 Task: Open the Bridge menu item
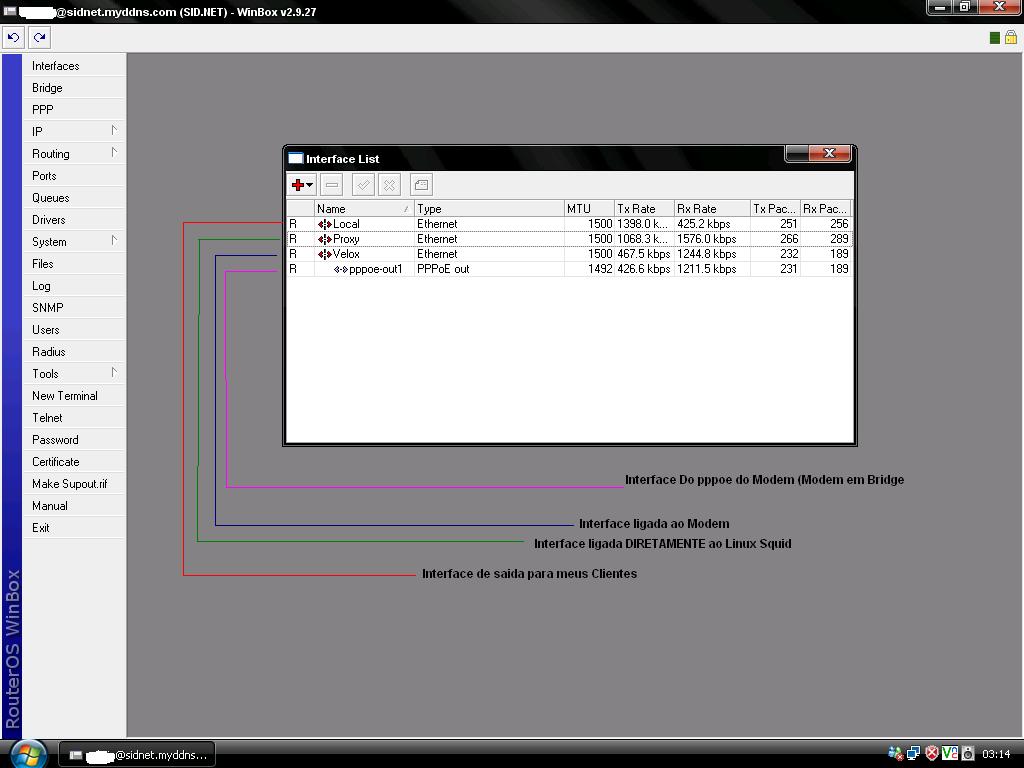click(x=73, y=88)
